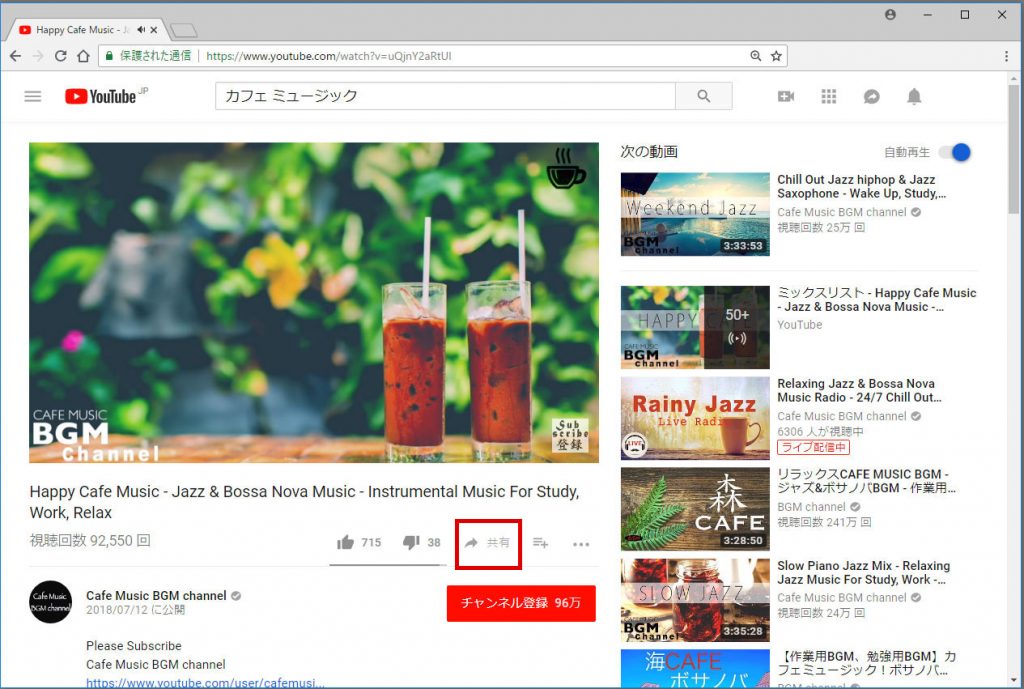Click the 6306 人が視聴中 viewer count
Screen dimensions: 1024x689
820,432
